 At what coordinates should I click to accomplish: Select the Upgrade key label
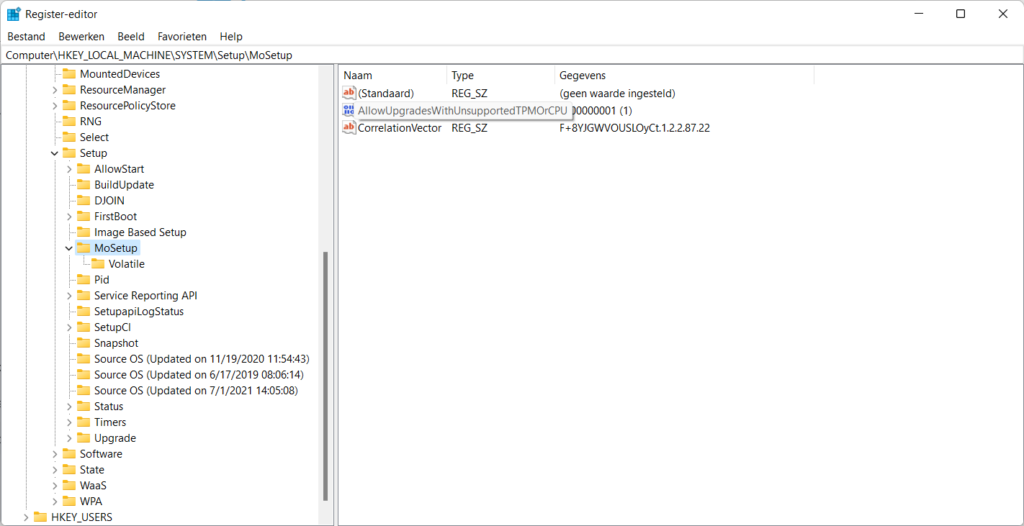tap(115, 438)
